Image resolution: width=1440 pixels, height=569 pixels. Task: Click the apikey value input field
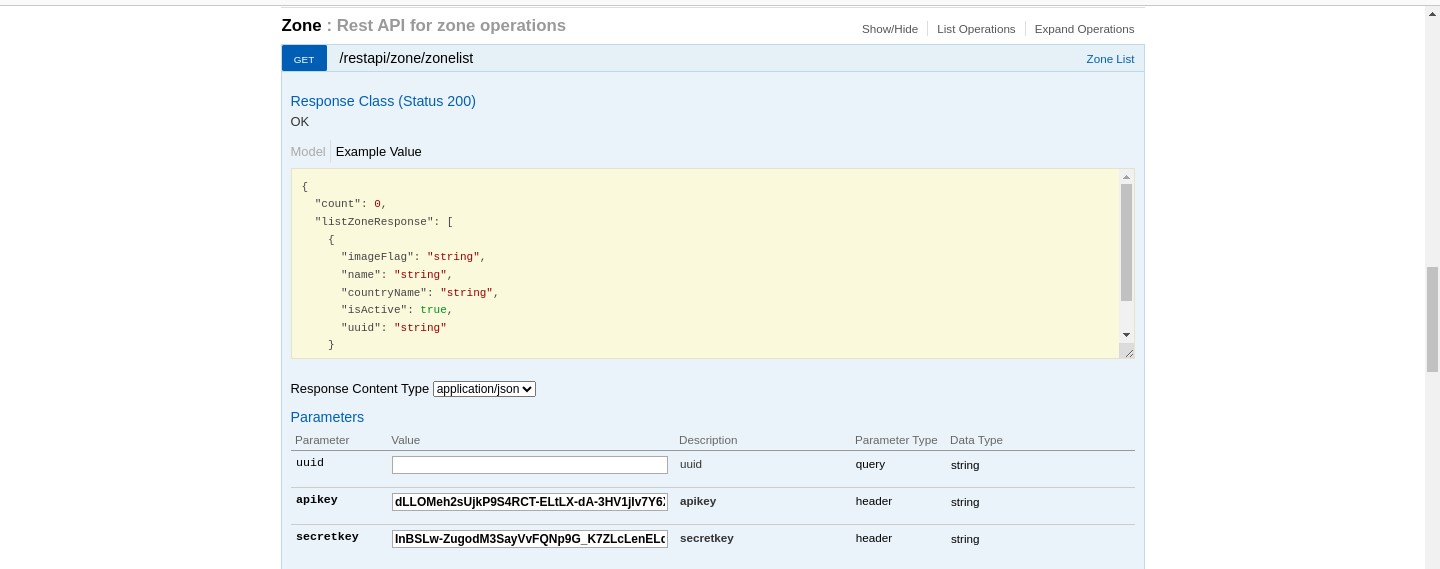pyautogui.click(x=529, y=502)
